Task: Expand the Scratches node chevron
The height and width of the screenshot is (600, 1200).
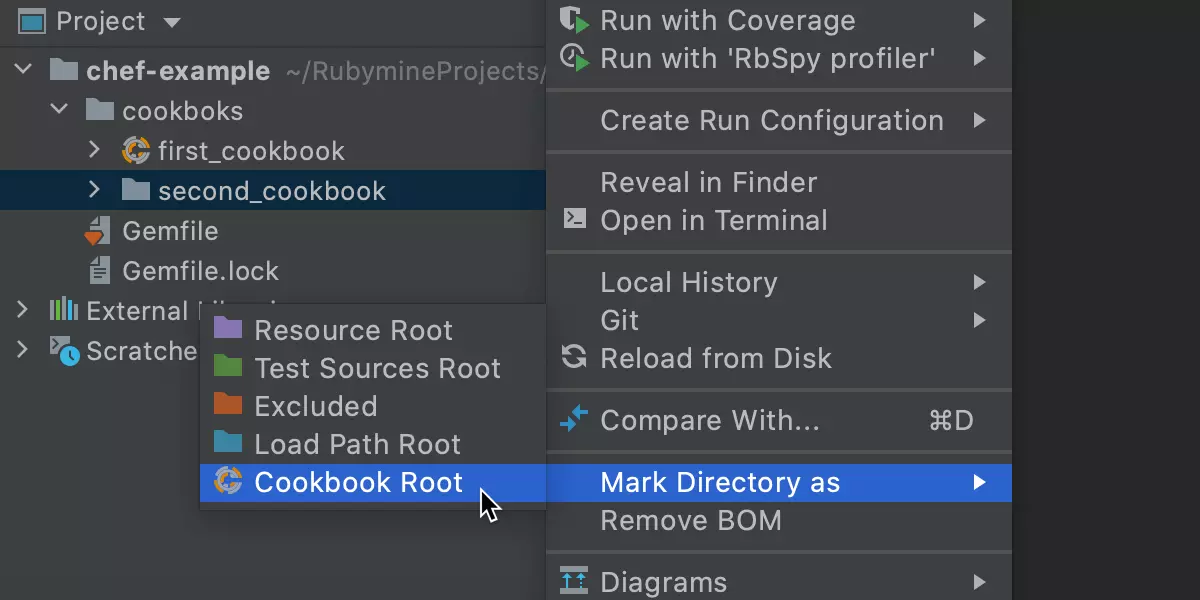Action: point(23,350)
